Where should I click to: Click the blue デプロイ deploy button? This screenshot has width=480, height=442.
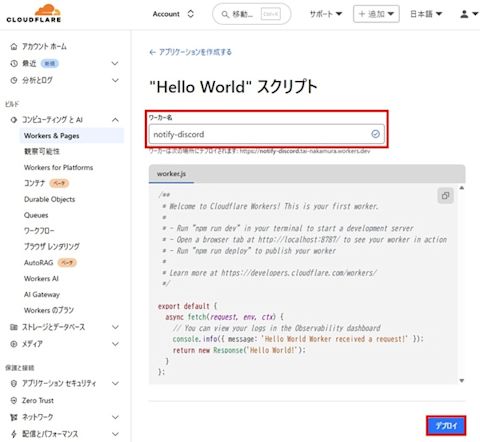[446, 426]
